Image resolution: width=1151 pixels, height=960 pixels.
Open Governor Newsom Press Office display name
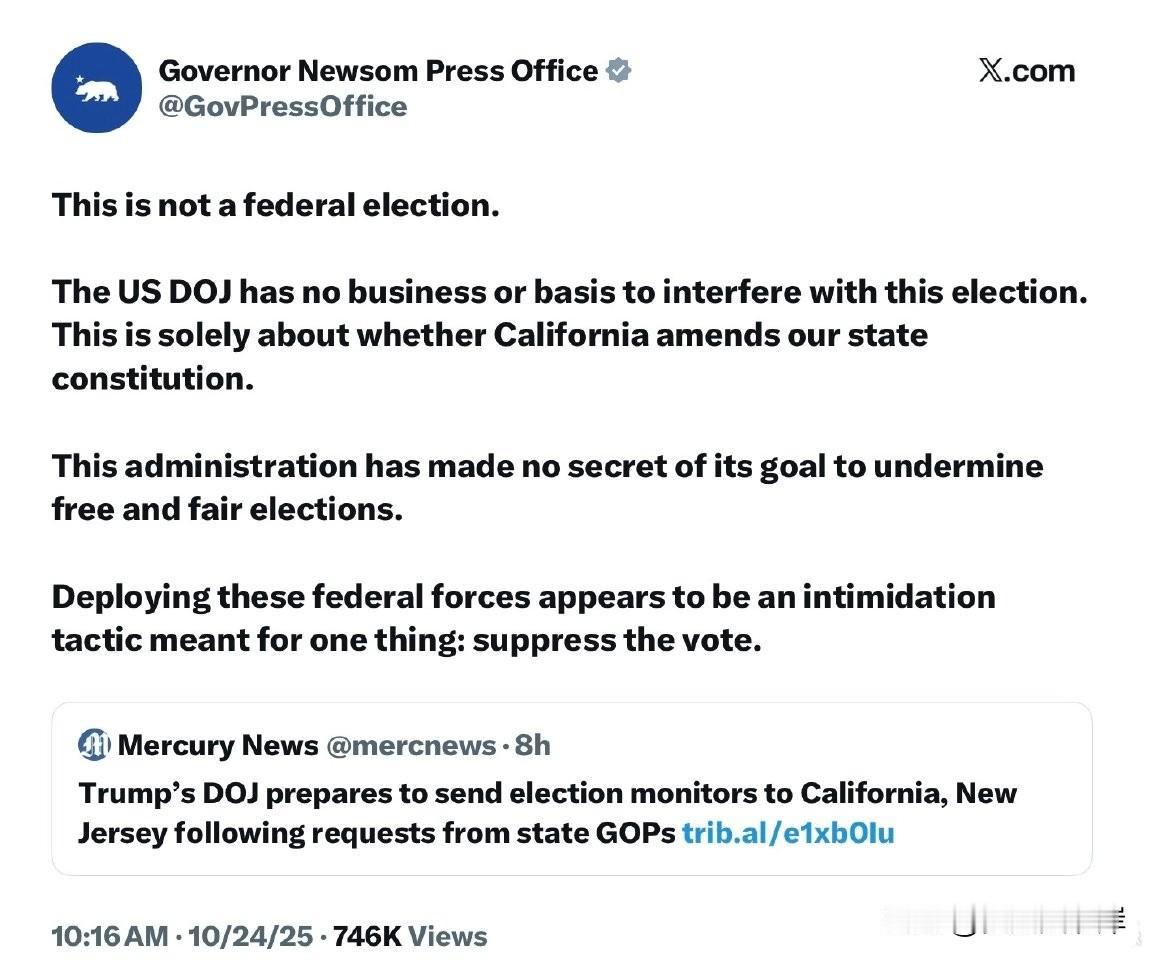coord(378,70)
